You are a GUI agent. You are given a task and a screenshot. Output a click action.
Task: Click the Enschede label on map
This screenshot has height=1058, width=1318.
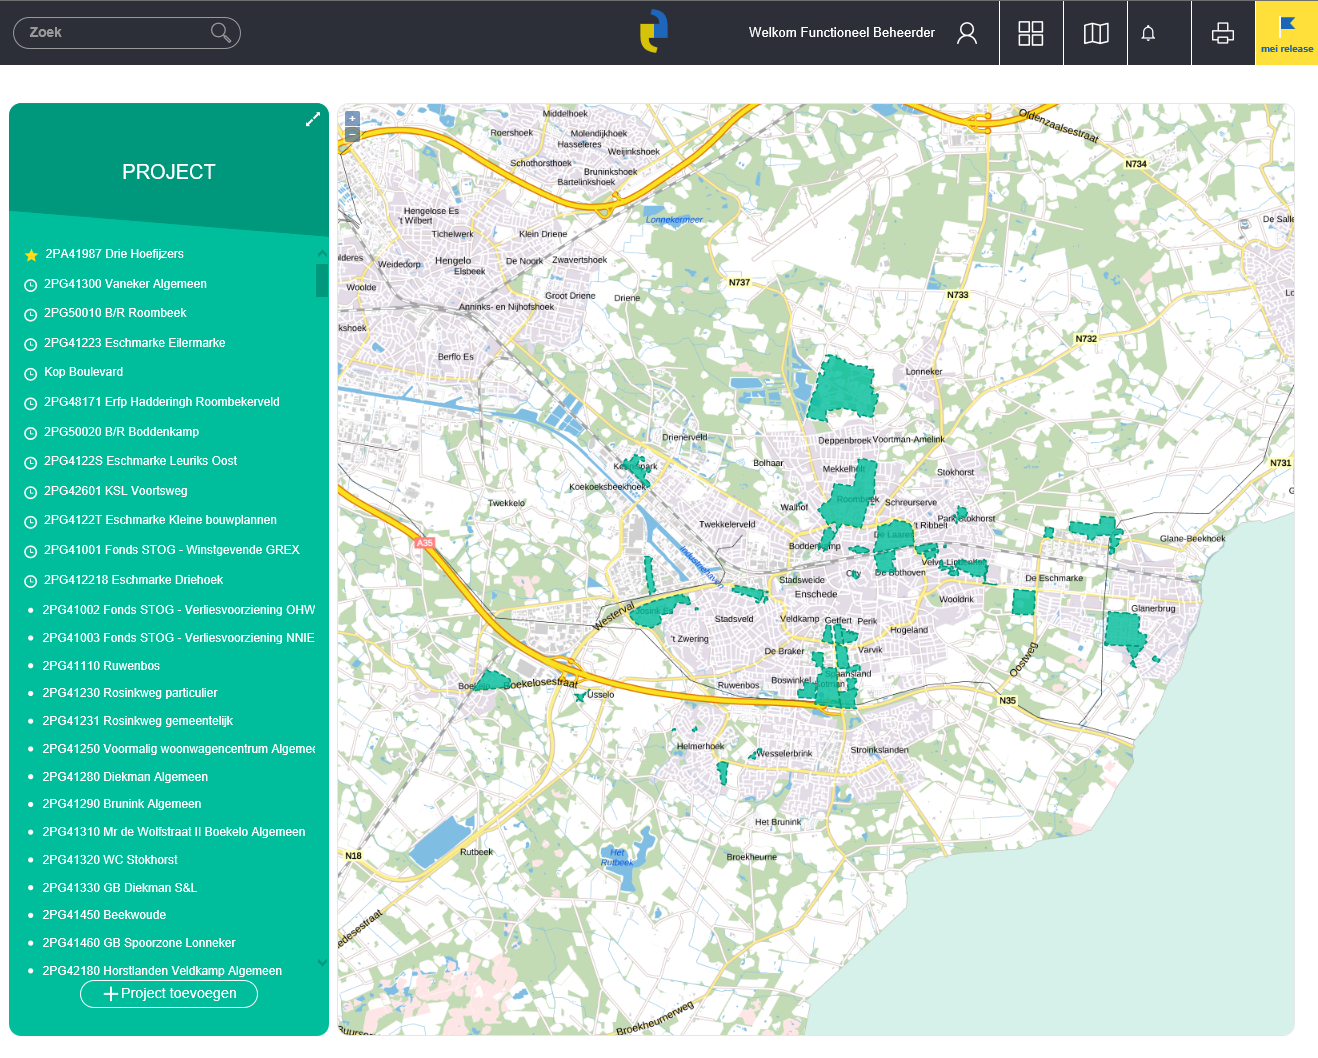click(816, 594)
